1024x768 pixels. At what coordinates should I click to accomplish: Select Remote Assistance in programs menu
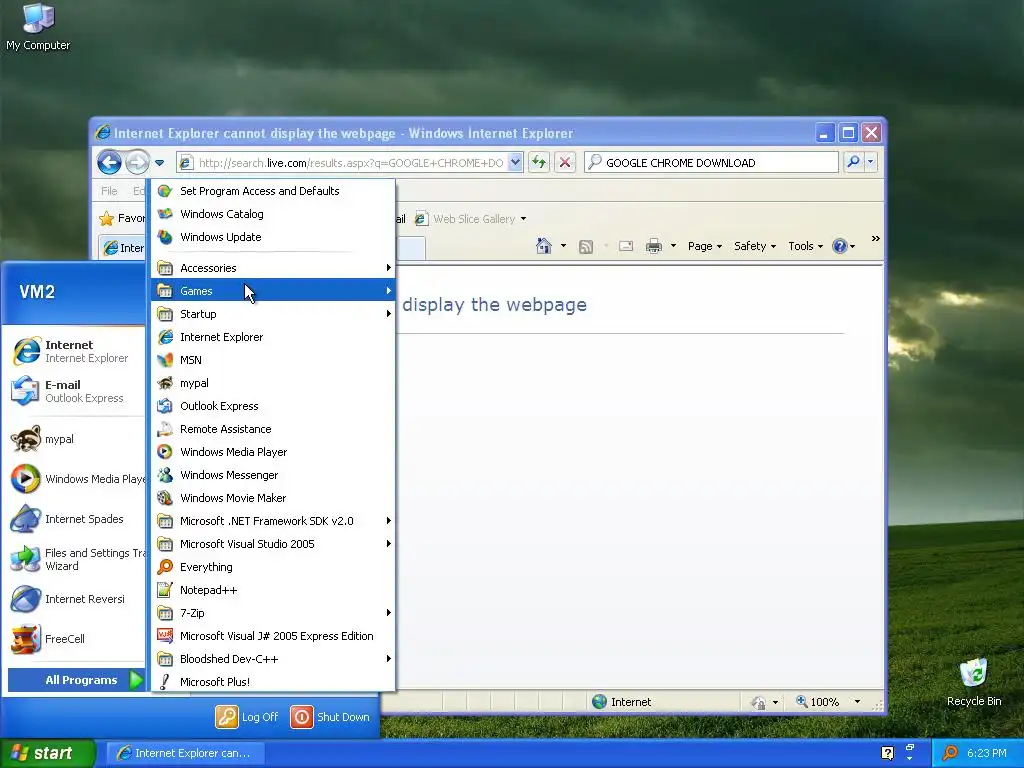pyautogui.click(x=273, y=429)
